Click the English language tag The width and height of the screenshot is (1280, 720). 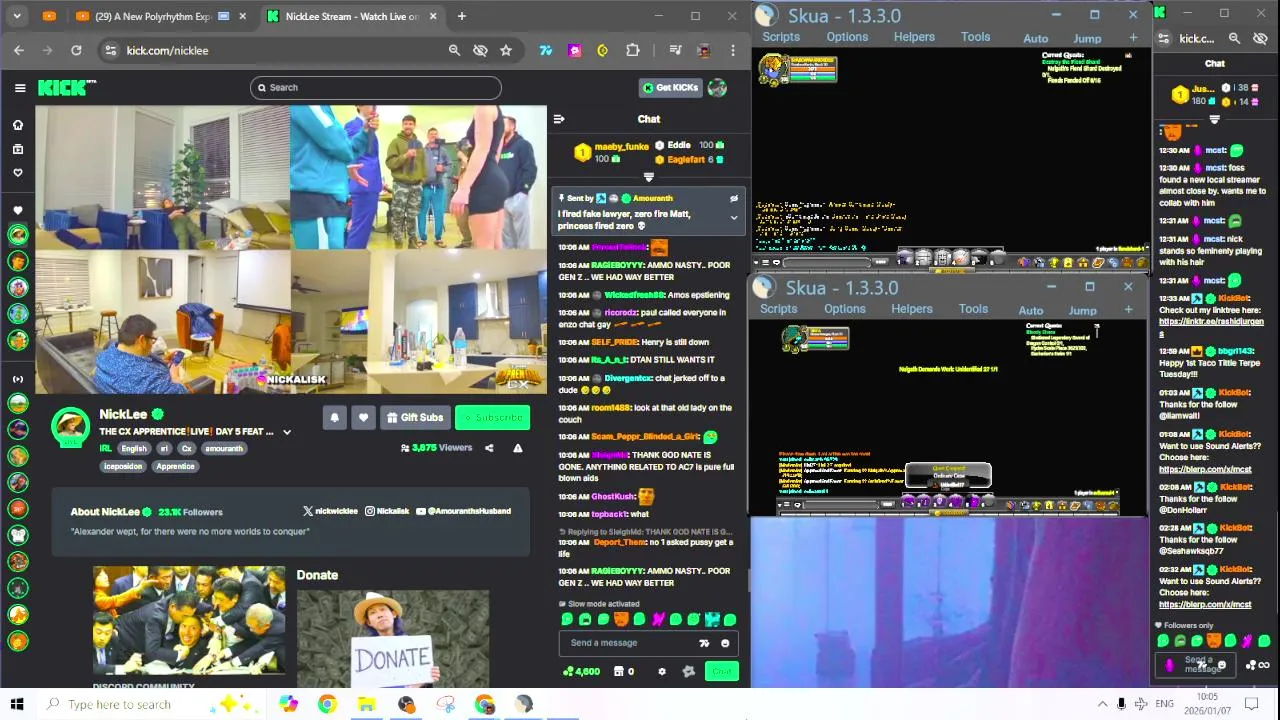tap(134, 449)
